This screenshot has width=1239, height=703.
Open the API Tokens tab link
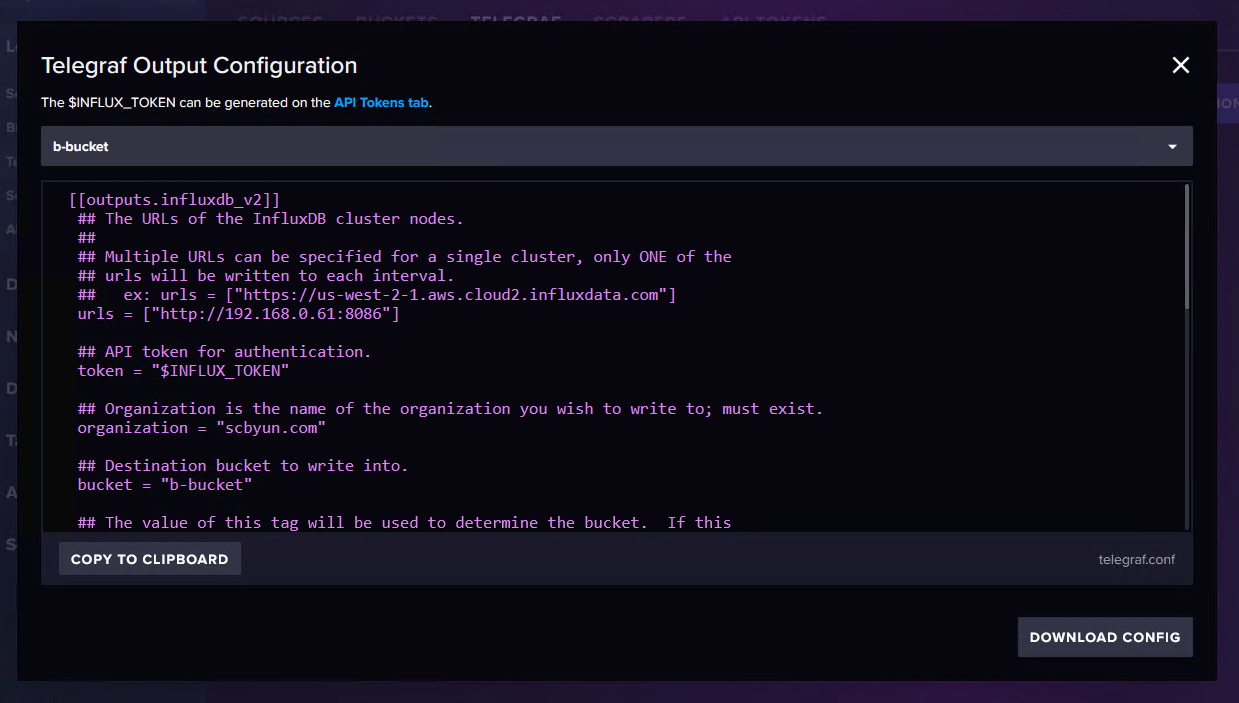pyautogui.click(x=382, y=102)
